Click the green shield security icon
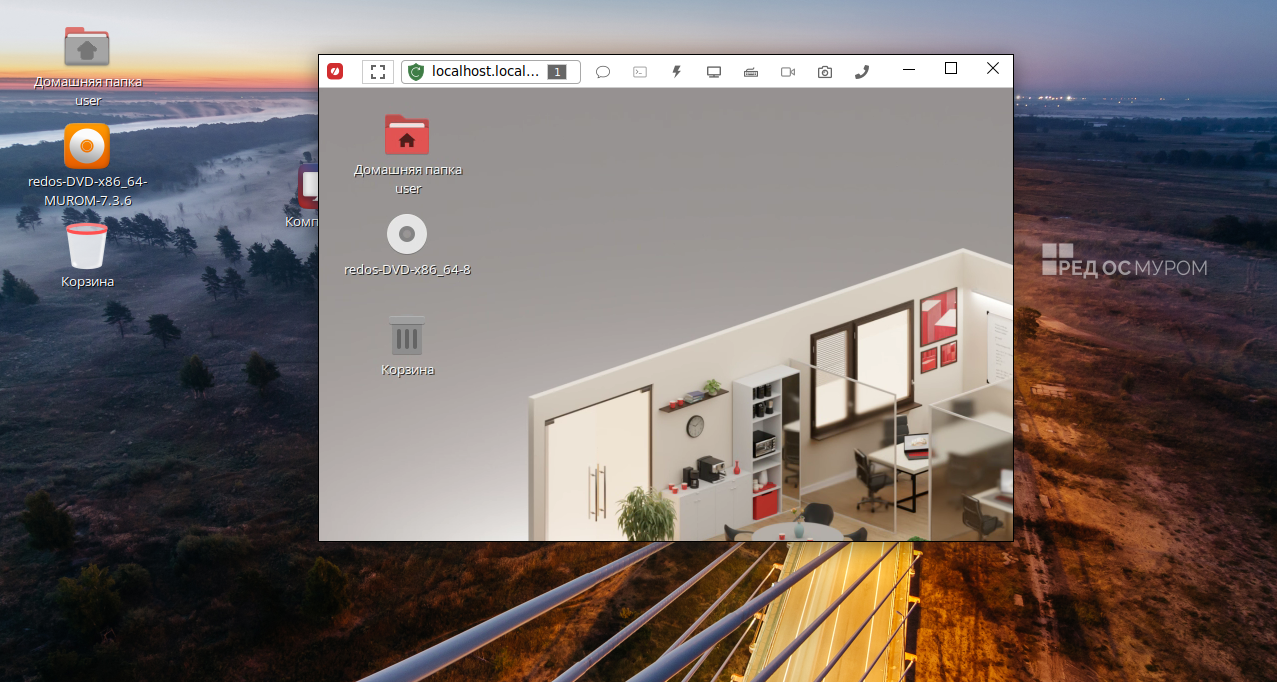The height and width of the screenshot is (682, 1277). coord(416,71)
